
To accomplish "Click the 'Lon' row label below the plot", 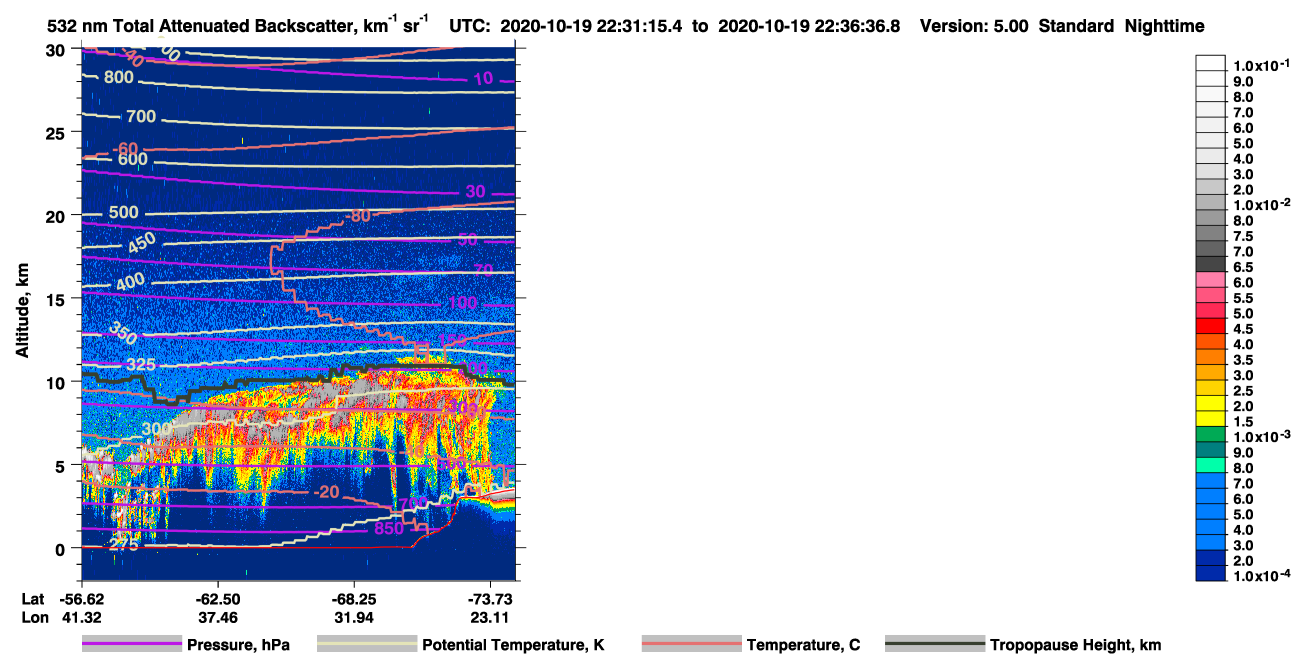I will pyautogui.click(x=33, y=617).
